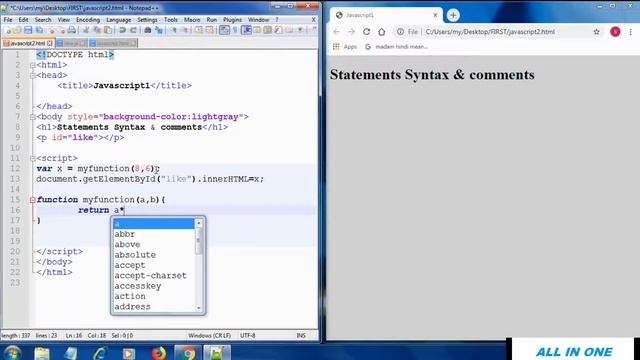Click the Chrome address bar URL
Screen dimensions: 640x360
coord(490,32)
